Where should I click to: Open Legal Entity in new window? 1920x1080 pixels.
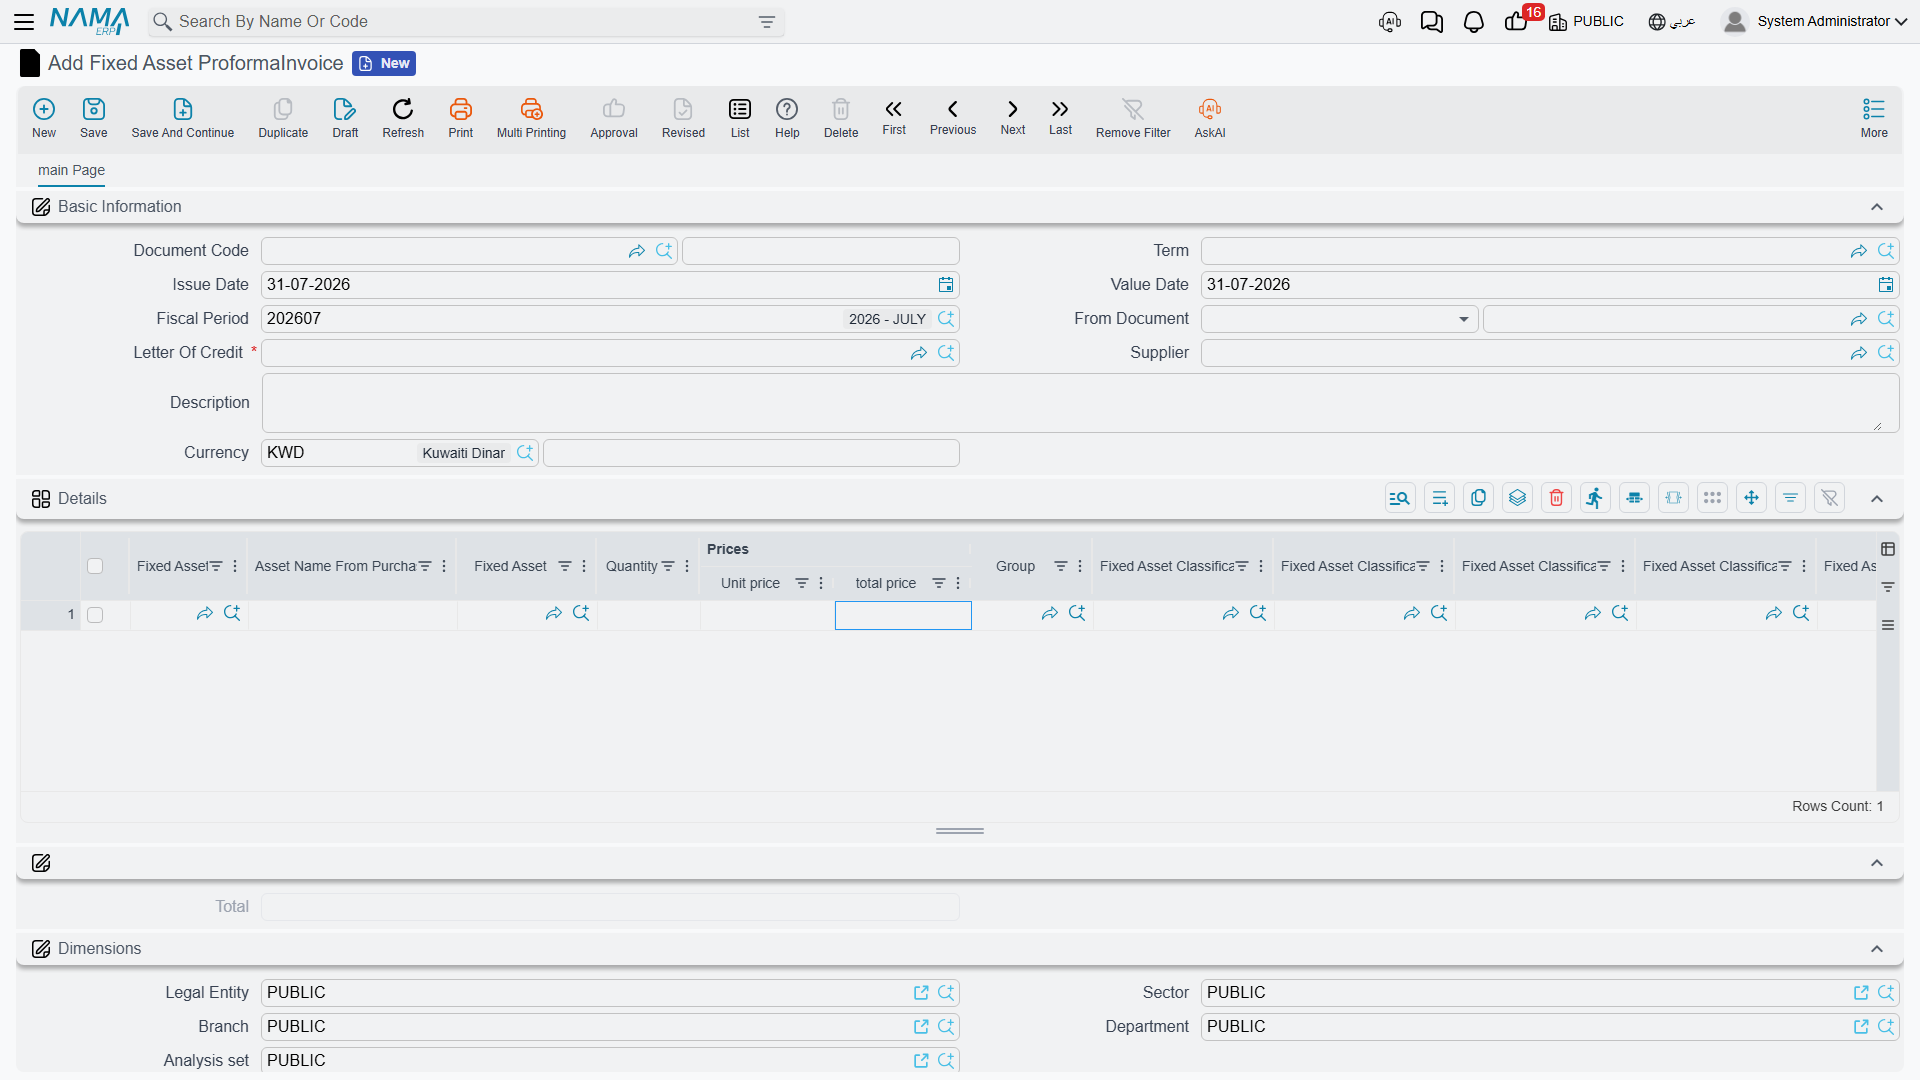pos(921,993)
